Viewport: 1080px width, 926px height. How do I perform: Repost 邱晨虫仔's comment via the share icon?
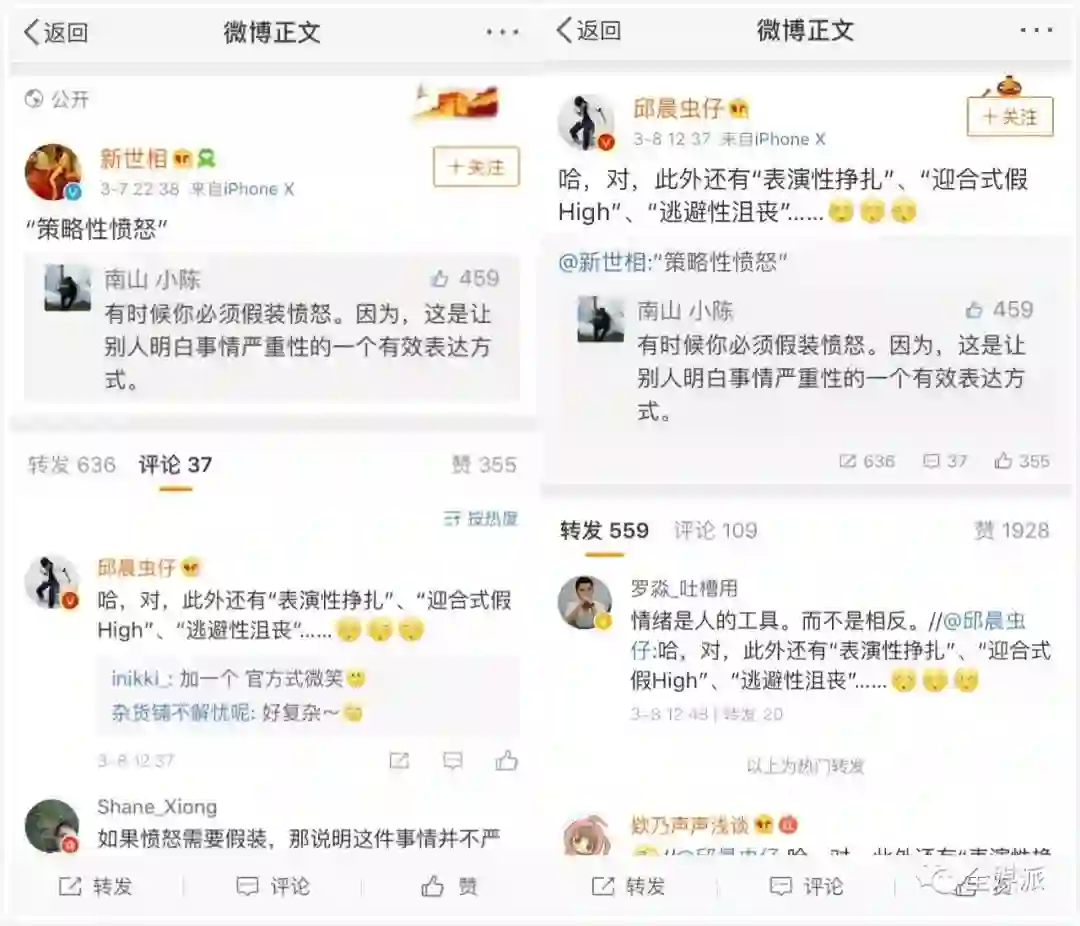399,761
